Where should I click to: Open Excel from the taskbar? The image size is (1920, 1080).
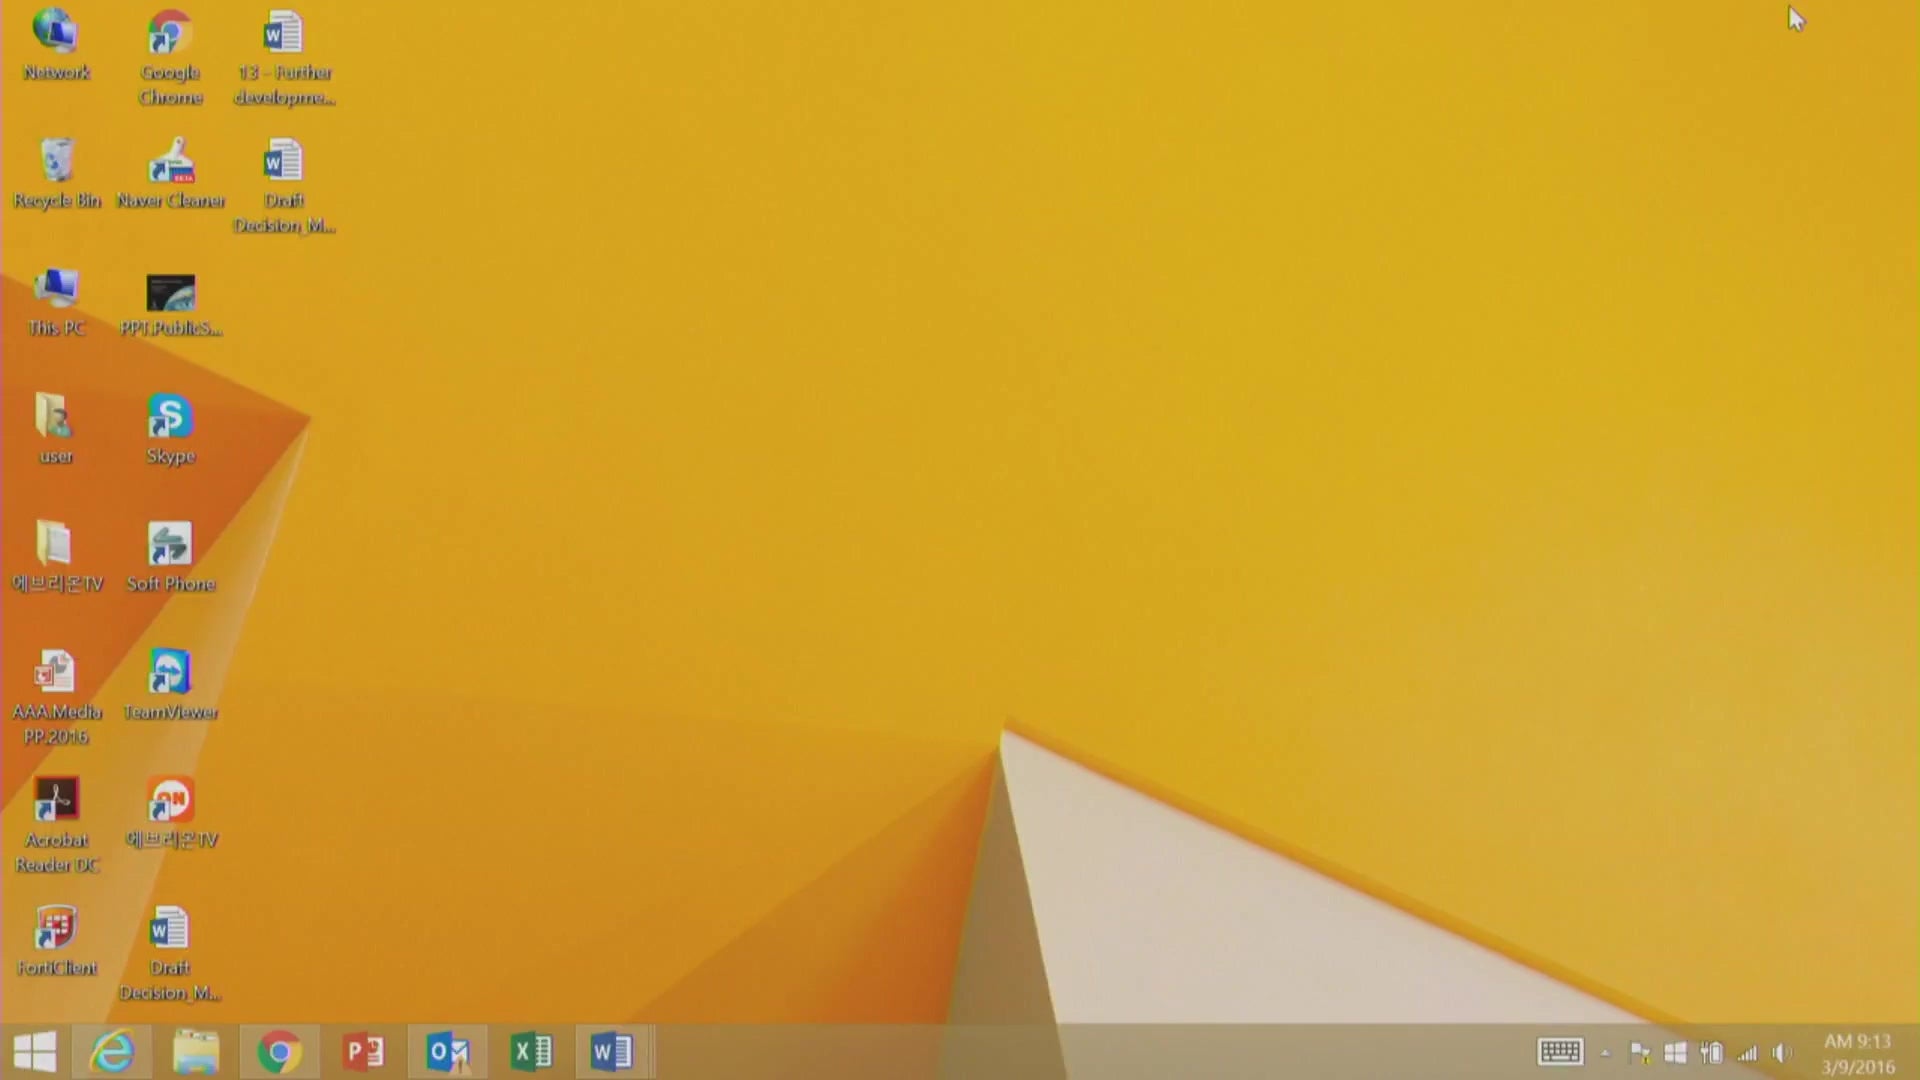[x=531, y=1052]
